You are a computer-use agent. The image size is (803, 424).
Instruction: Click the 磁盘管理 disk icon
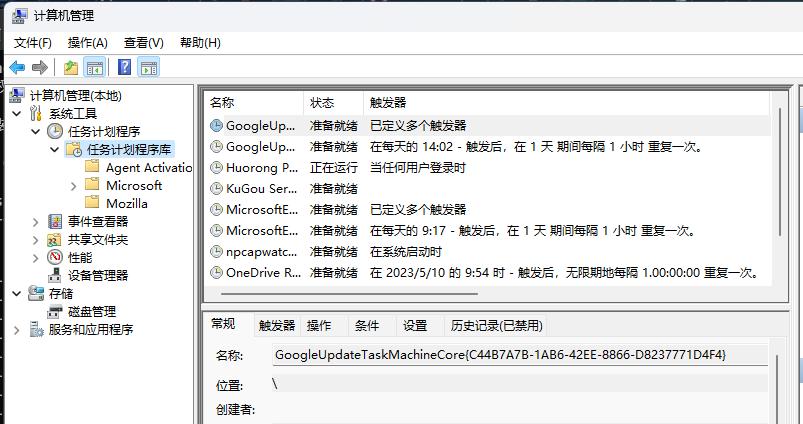coord(55,311)
